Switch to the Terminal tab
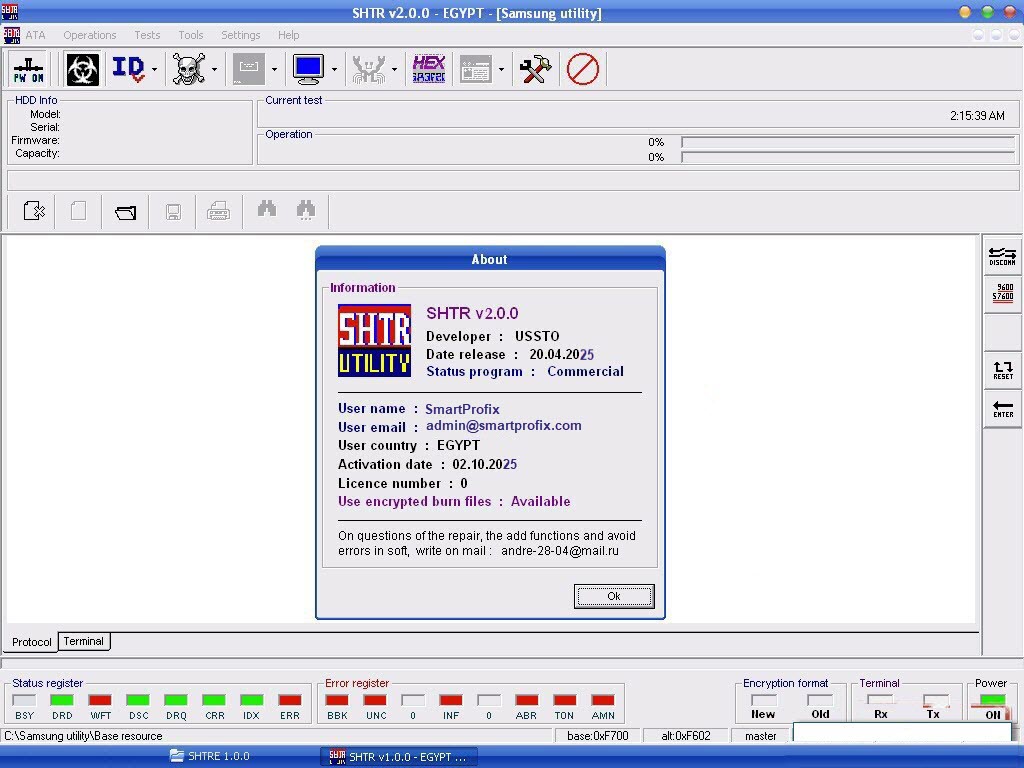 click(84, 641)
